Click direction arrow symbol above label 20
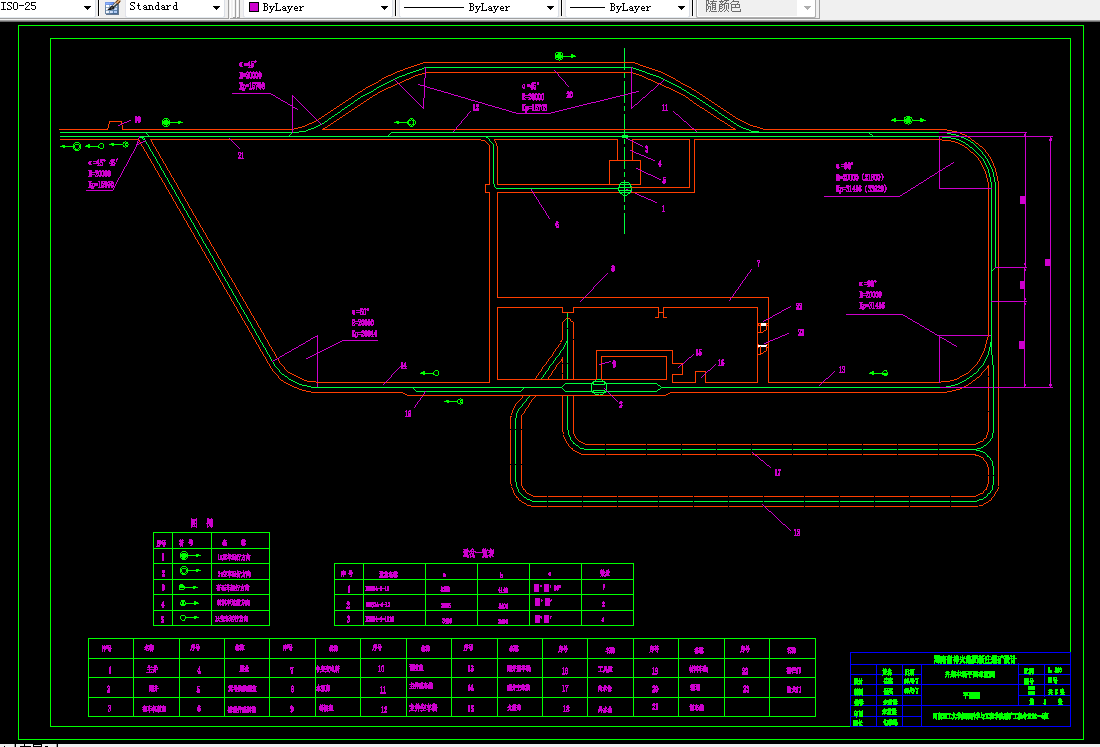This screenshot has width=1100, height=747. (564, 56)
